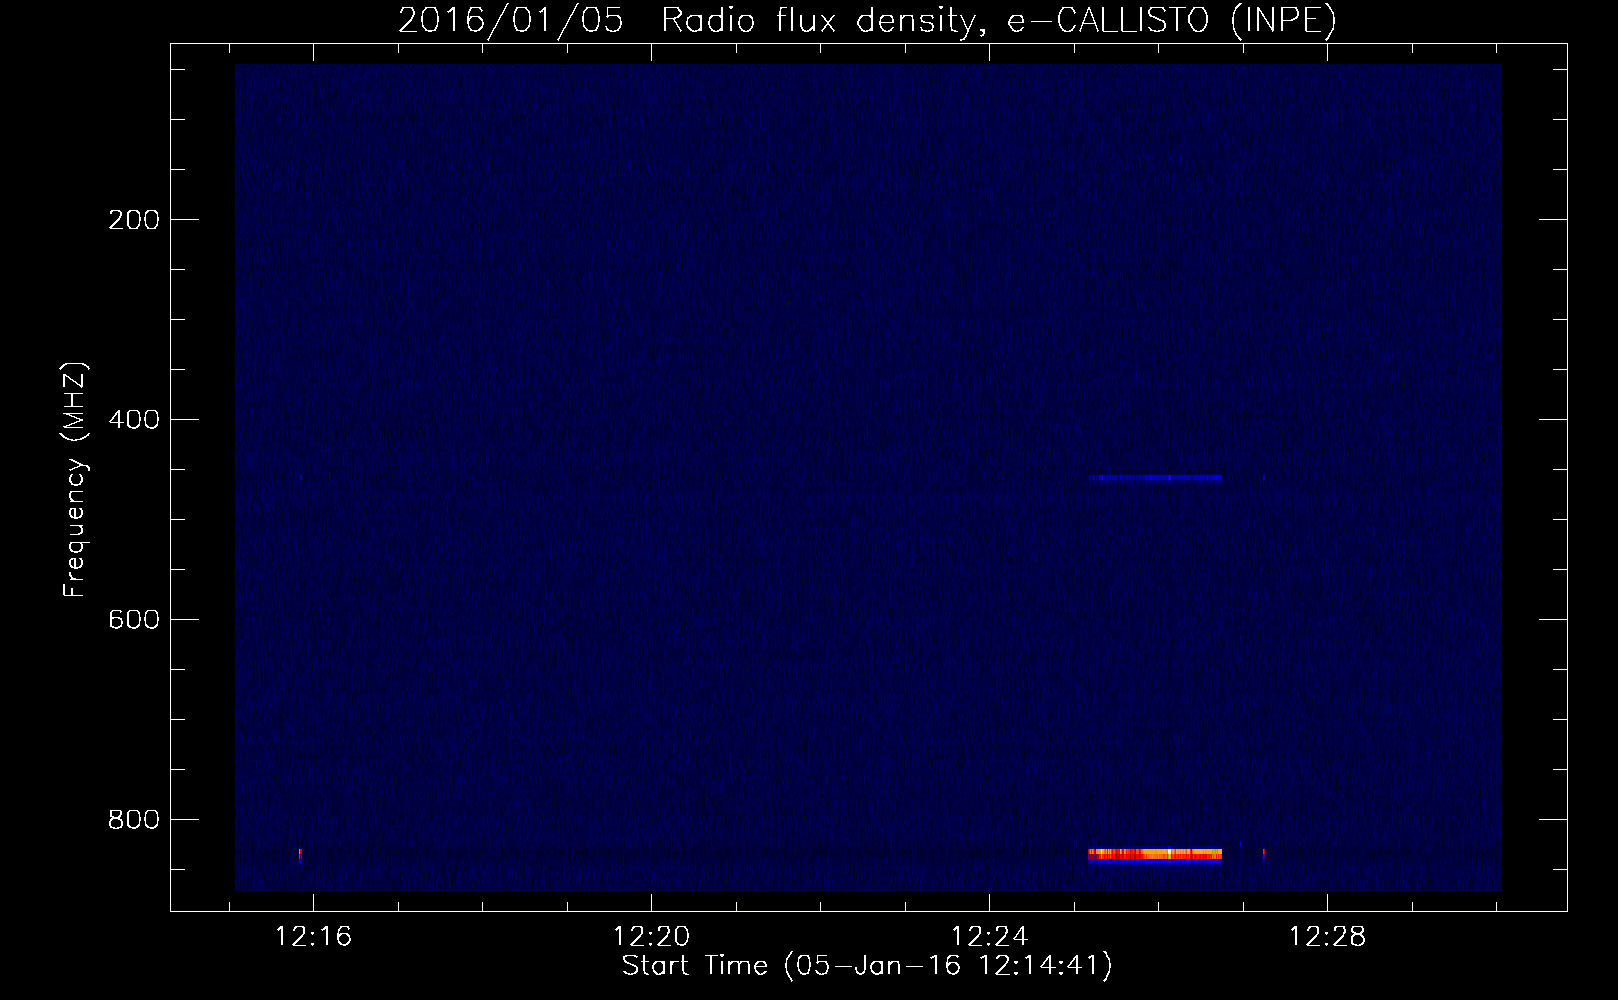Click the 'Start Time (05-Jan-16 12:14:41)' label
The width and height of the screenshot is (1618, 1000).
coord(867,966)
